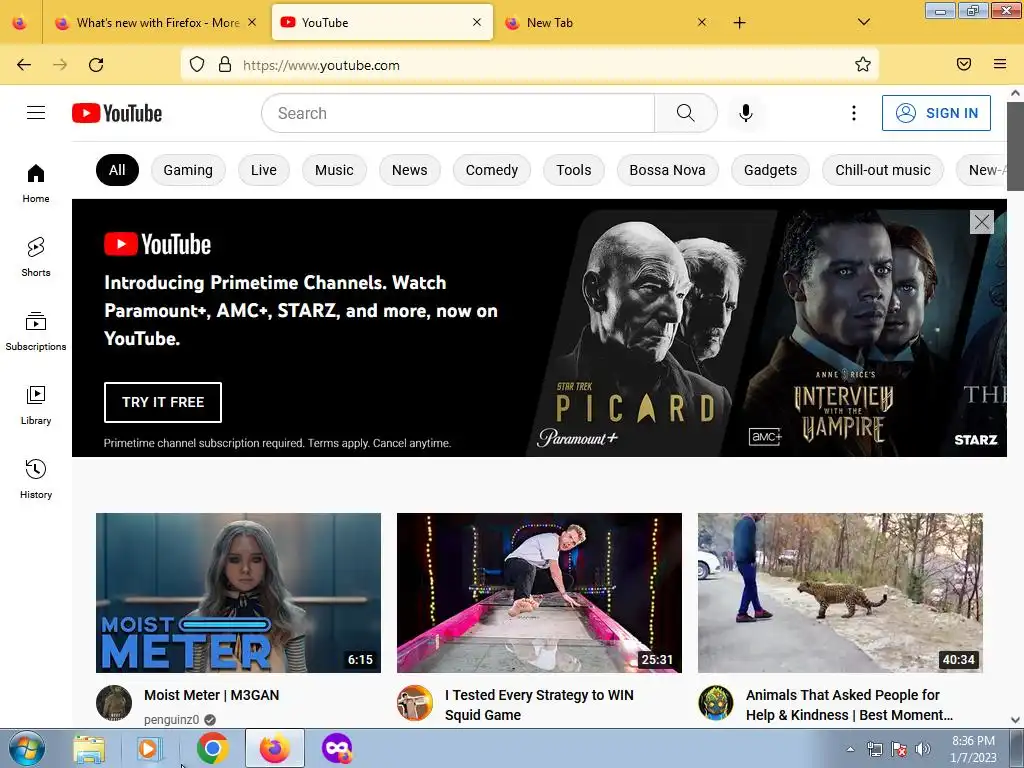Open Library in the sidebar
Screen dimensions: 1024x768
[36, 406]
